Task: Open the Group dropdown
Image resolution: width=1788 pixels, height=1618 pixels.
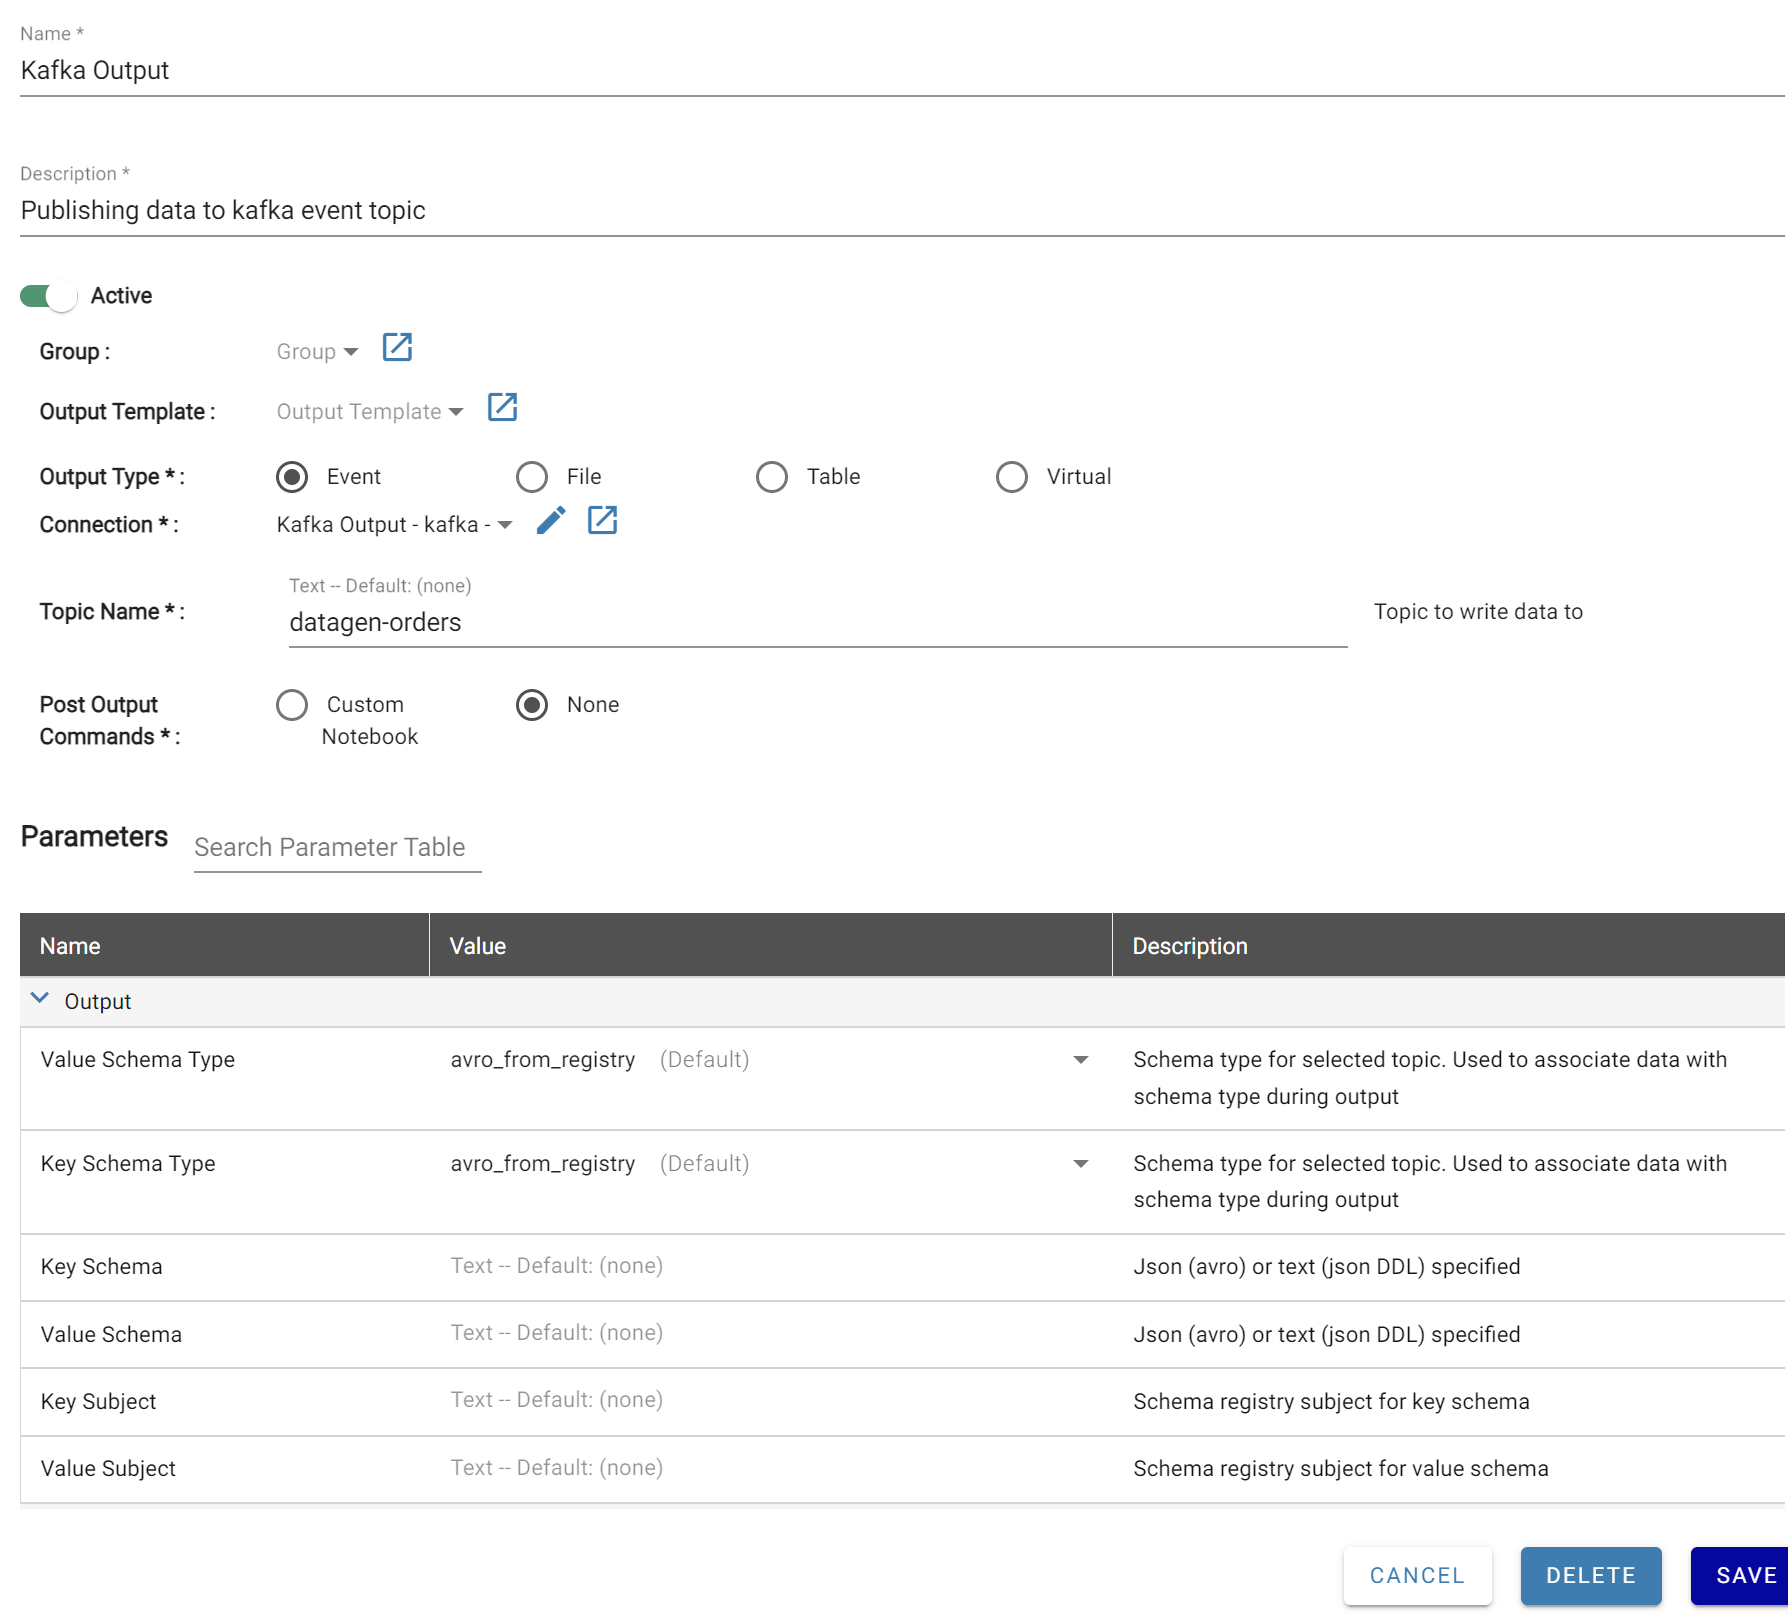Action: point(317,352)
